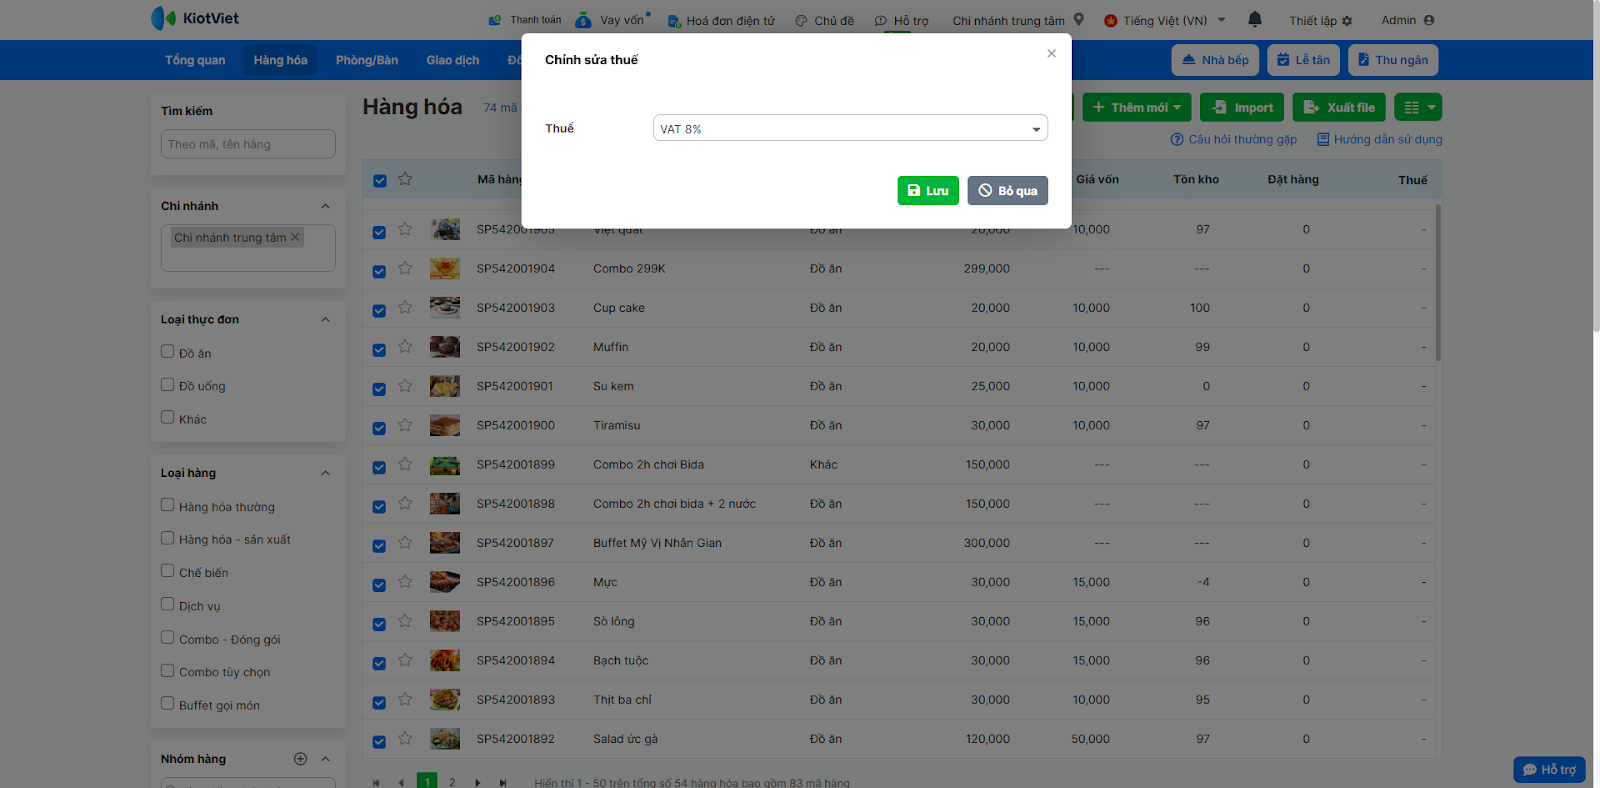Image resolution: width=1600 pixels, height=788 pixels.
Task: Check the Đồ uống menu type filter
Action: pyautogui.click(x=168, y=384)
